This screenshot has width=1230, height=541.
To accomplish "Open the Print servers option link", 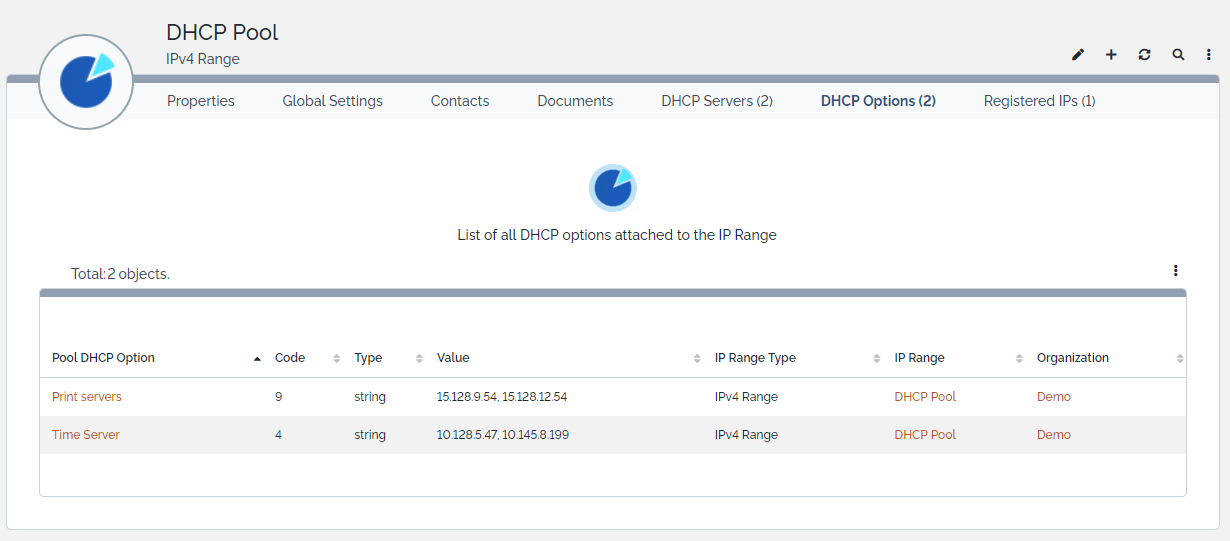I will [x=87, y=397].
